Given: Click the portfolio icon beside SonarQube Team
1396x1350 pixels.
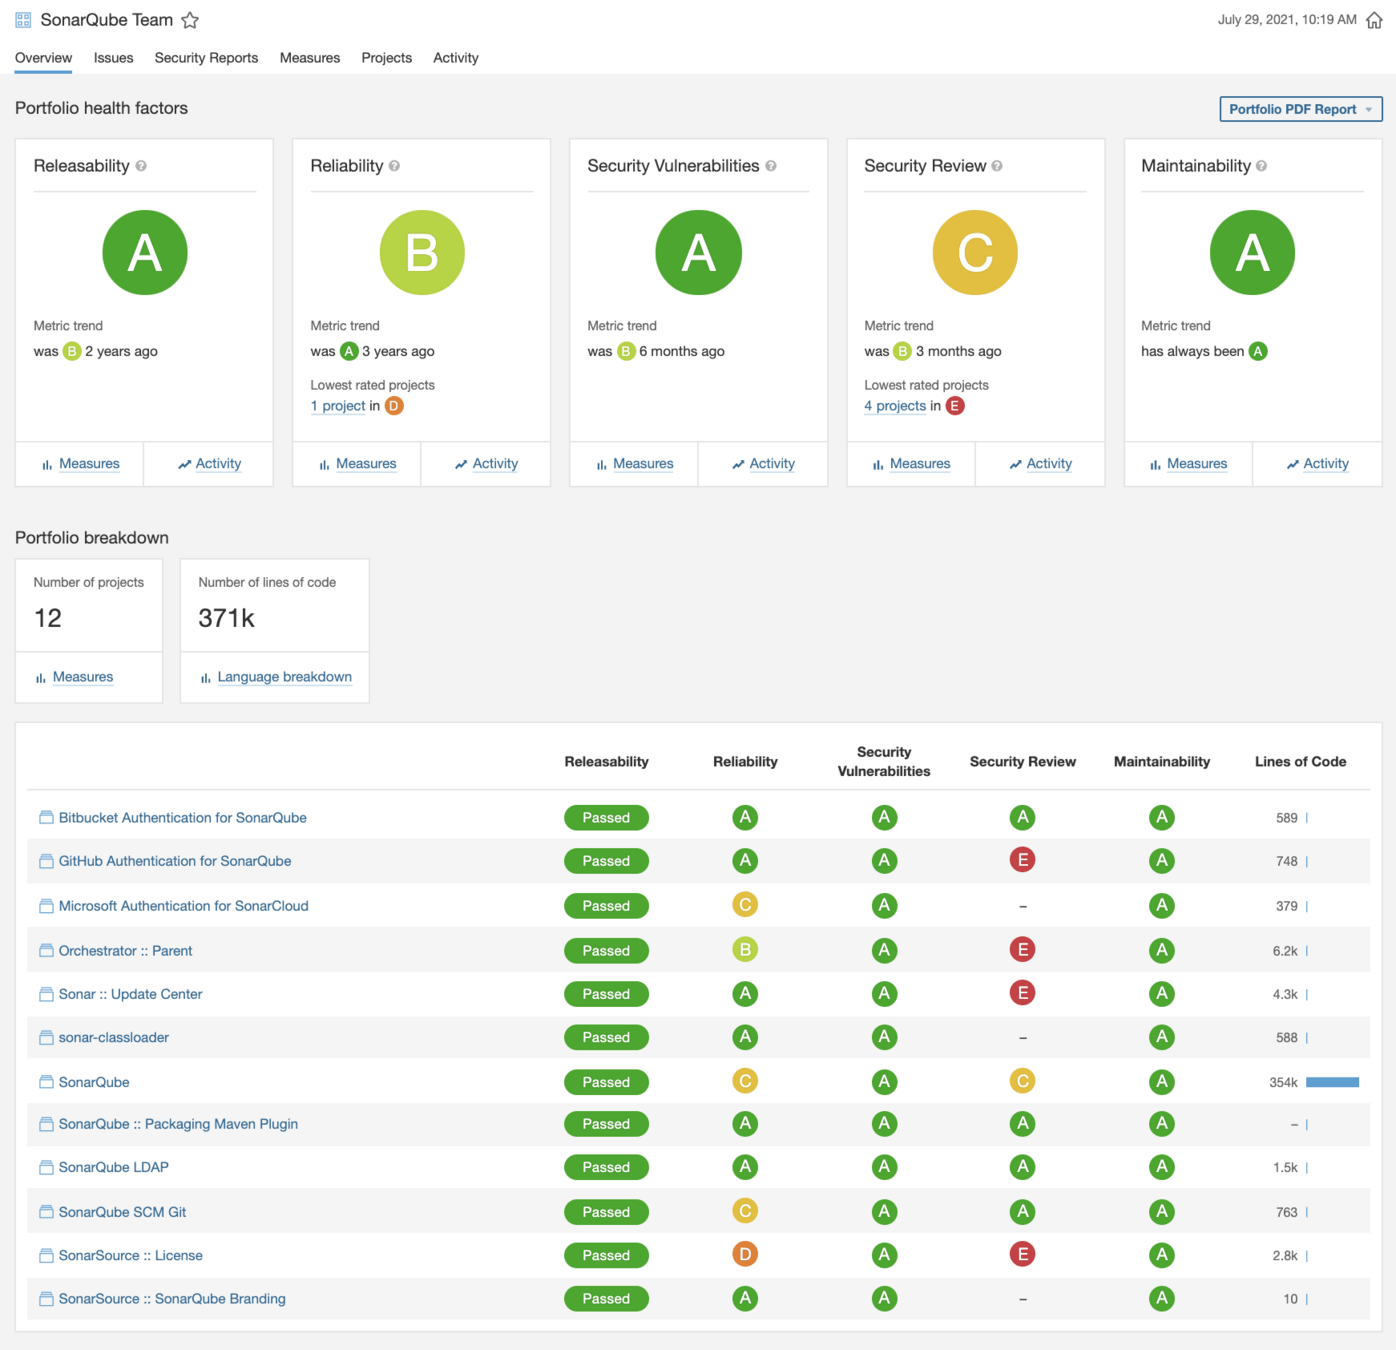Looking at the screenshot, I should (23, 20).
